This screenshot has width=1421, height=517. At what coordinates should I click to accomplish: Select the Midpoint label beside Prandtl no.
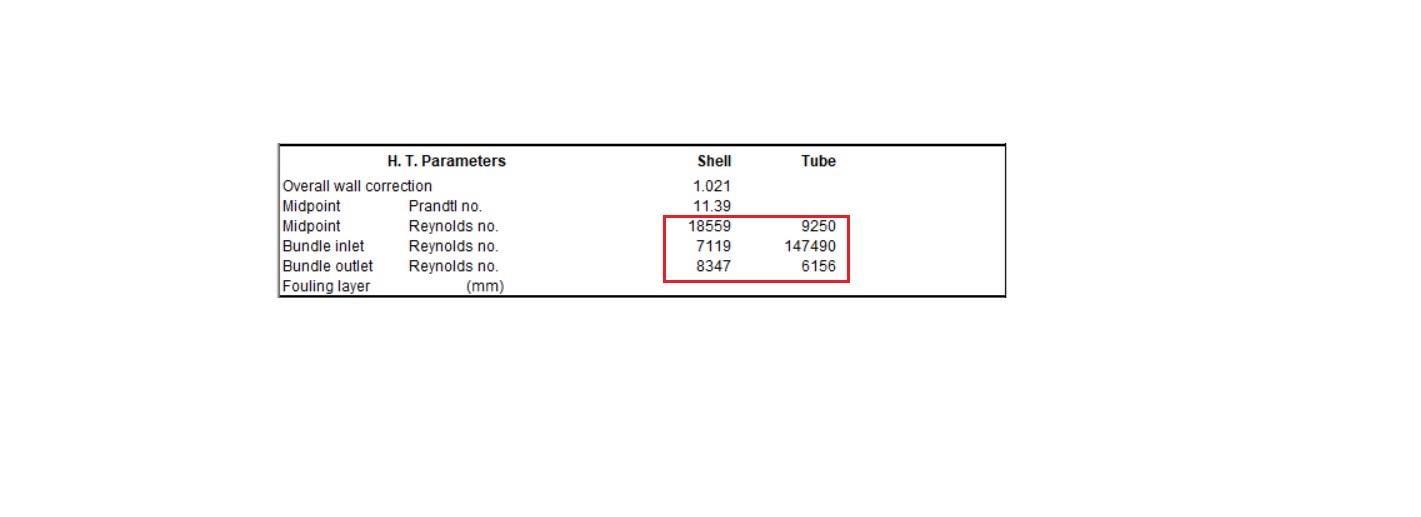(312, 206)
